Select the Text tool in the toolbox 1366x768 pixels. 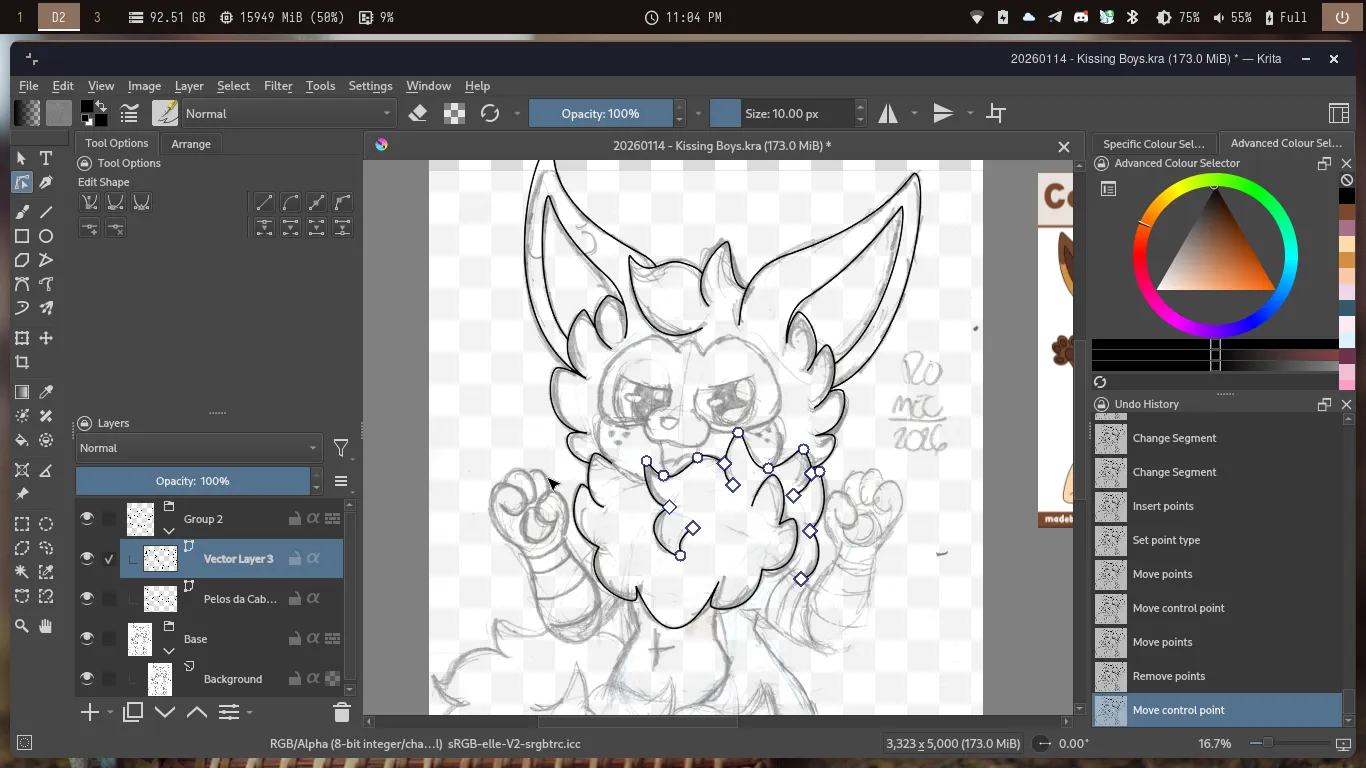pyautogui.click(x=46, y=158)
